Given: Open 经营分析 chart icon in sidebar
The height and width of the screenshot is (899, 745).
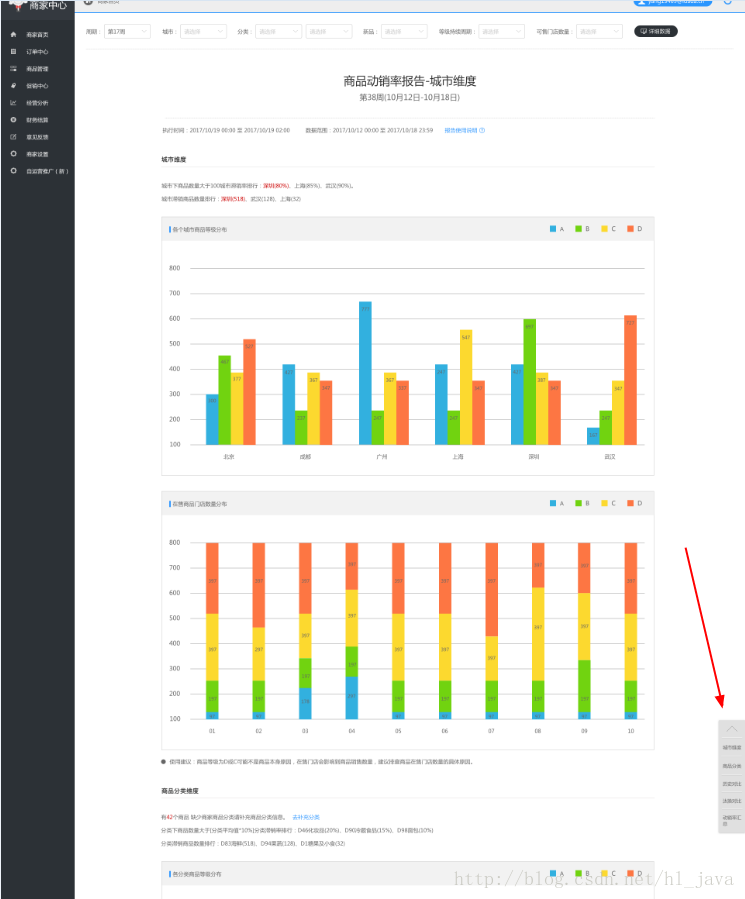Looking at the screenshot, I should click(13, 103).
